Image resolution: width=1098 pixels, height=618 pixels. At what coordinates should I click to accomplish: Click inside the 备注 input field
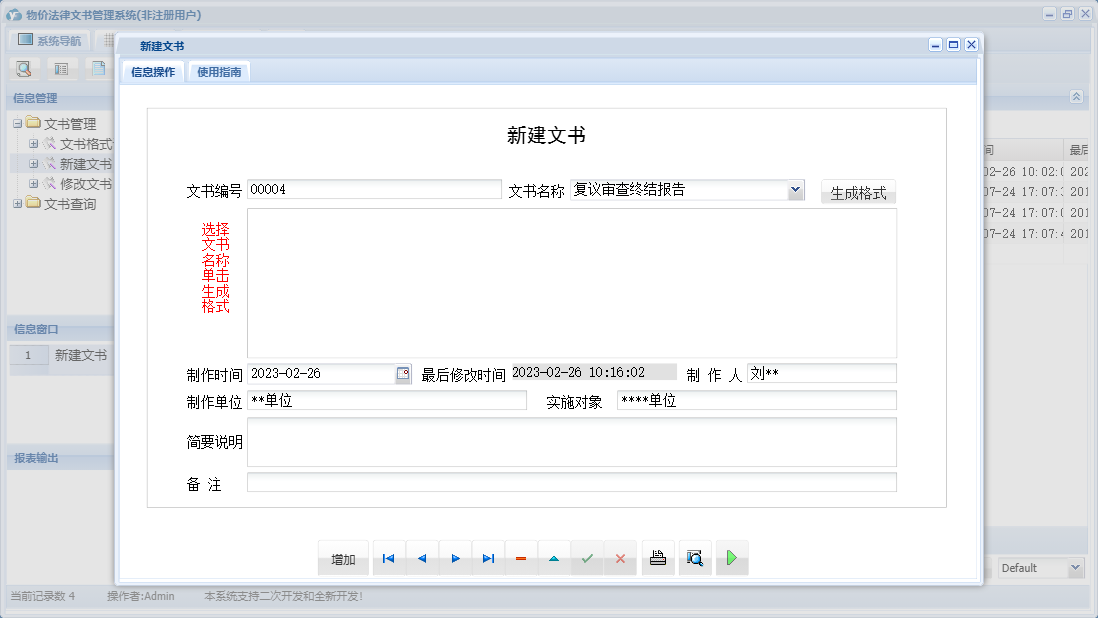(x=570, y=482)
